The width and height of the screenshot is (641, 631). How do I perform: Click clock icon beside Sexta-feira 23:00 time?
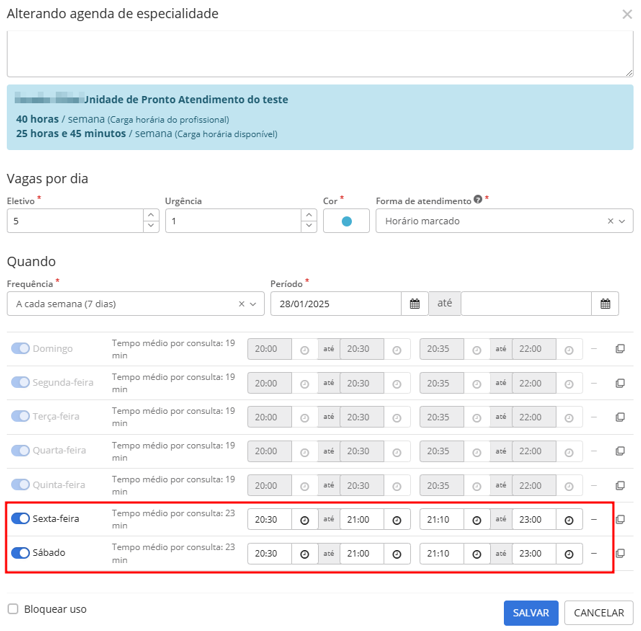(x=569, y=520)
